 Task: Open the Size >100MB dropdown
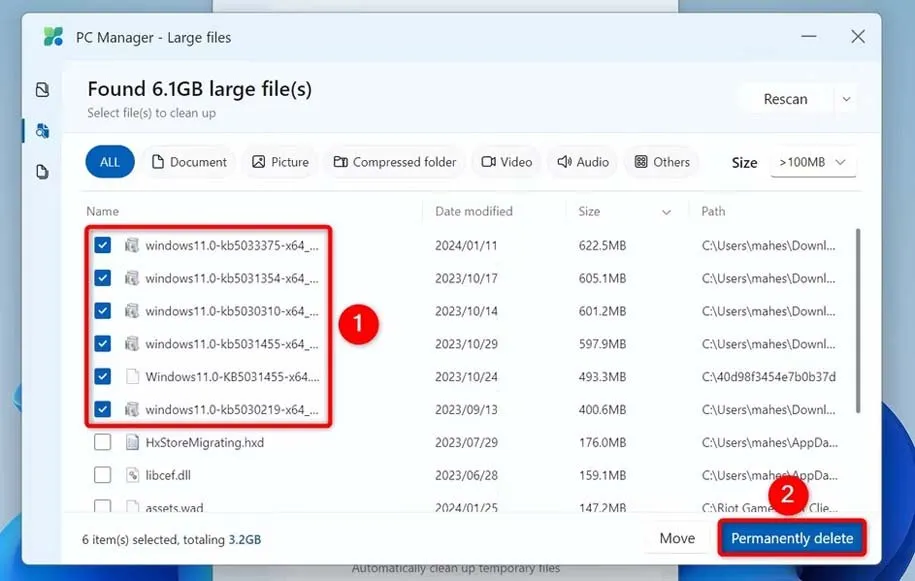pyautogui.click(x=812, y=162)
